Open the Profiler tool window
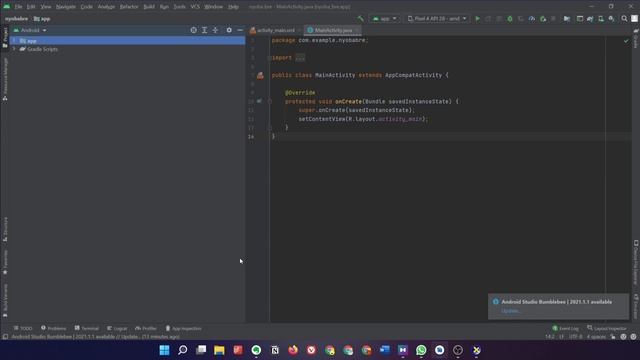Image resolution: width=640 pixels, height=360 pixels. [146, 328]
